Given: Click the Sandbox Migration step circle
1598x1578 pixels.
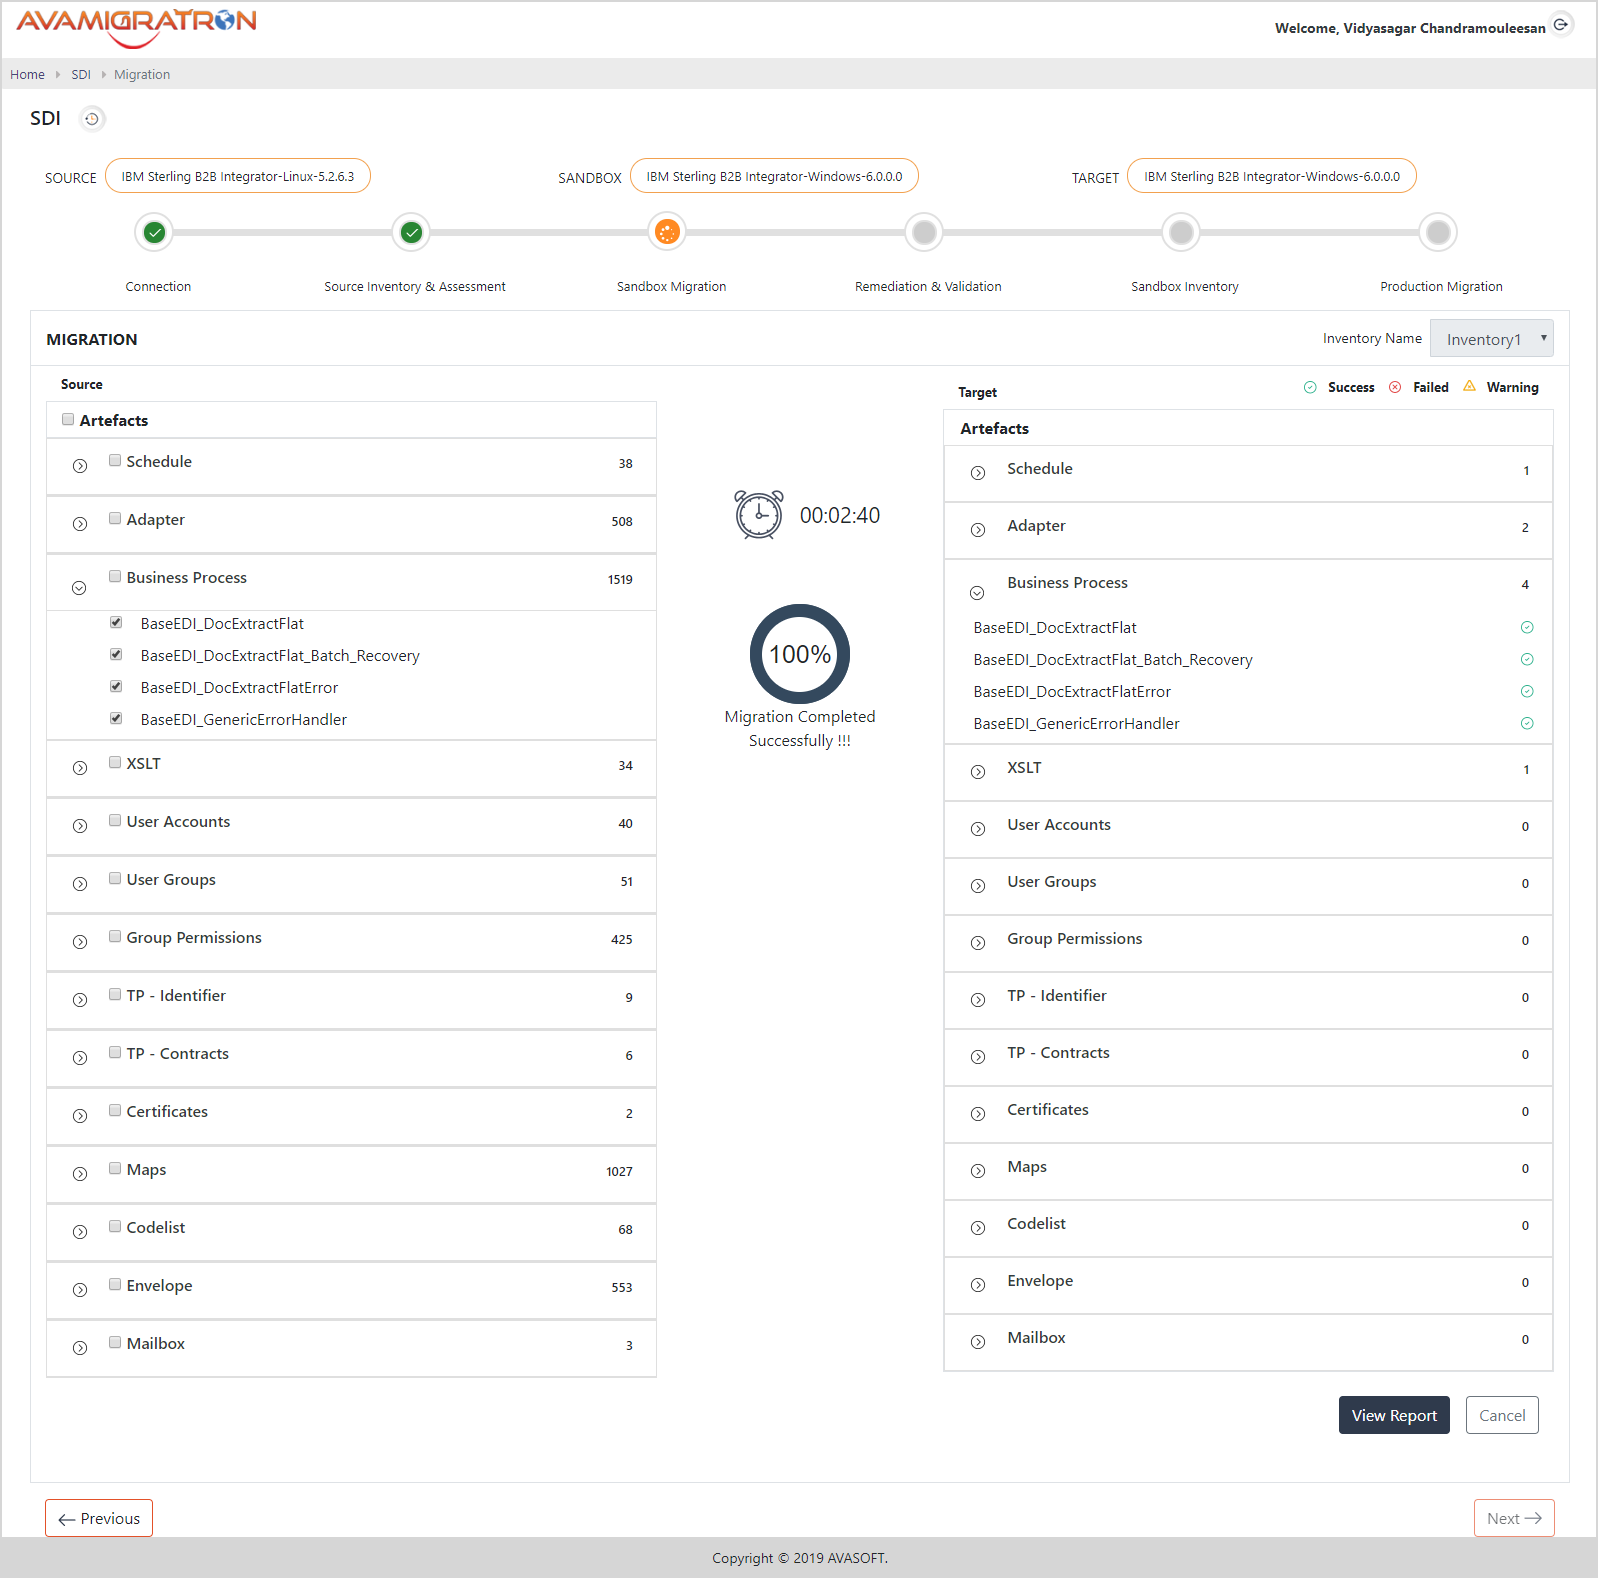Looking at the screenshot, I should (667, 233).
